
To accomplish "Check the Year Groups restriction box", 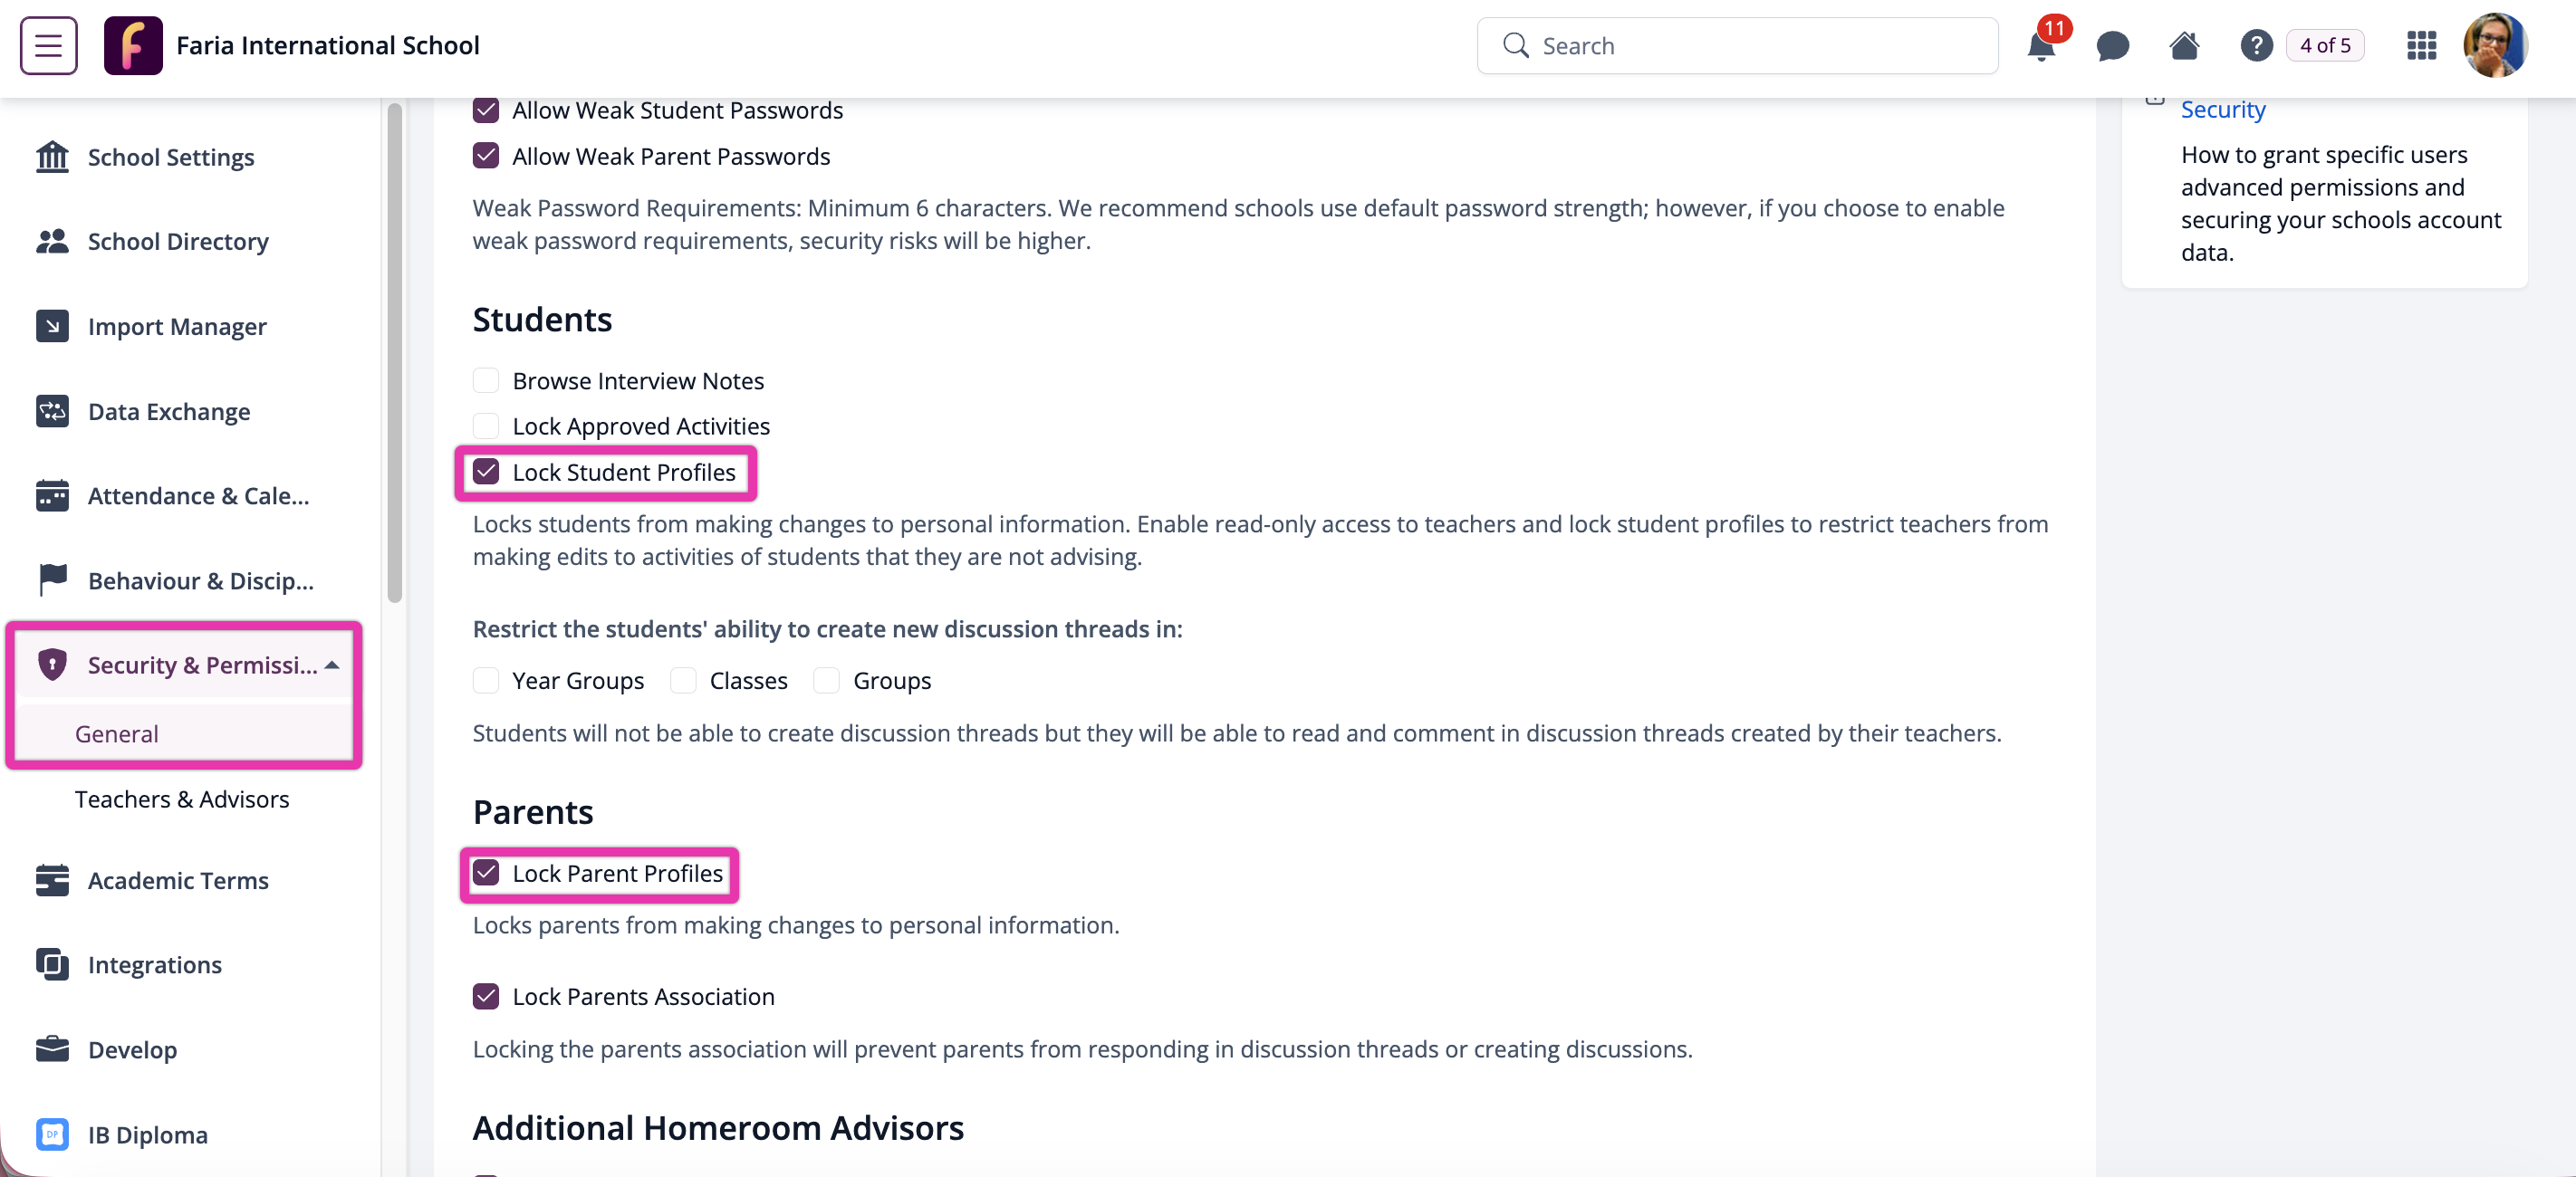I will [486, 681].
